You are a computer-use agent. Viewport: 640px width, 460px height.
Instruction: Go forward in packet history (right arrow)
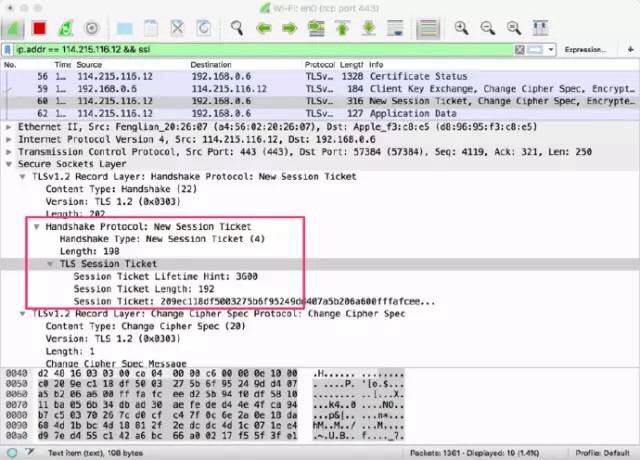[289, 28]
